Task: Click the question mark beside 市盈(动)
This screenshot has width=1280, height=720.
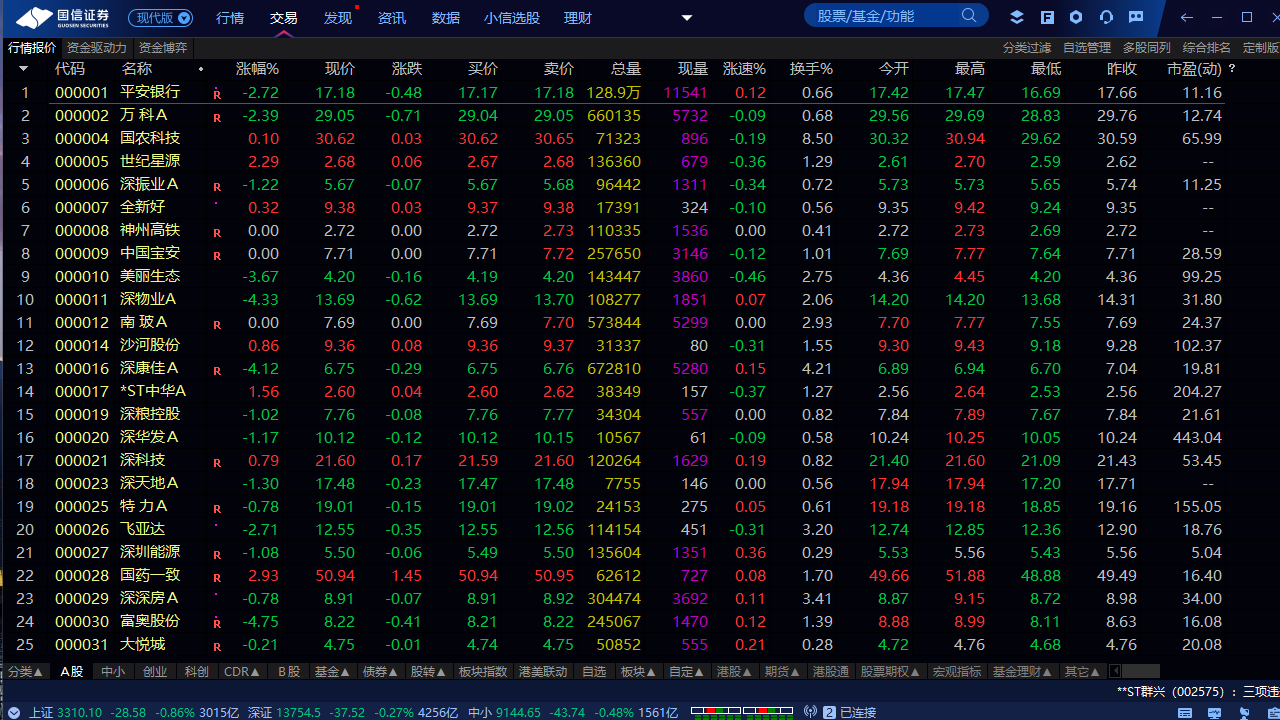Action: click(x=1232, y=69)
